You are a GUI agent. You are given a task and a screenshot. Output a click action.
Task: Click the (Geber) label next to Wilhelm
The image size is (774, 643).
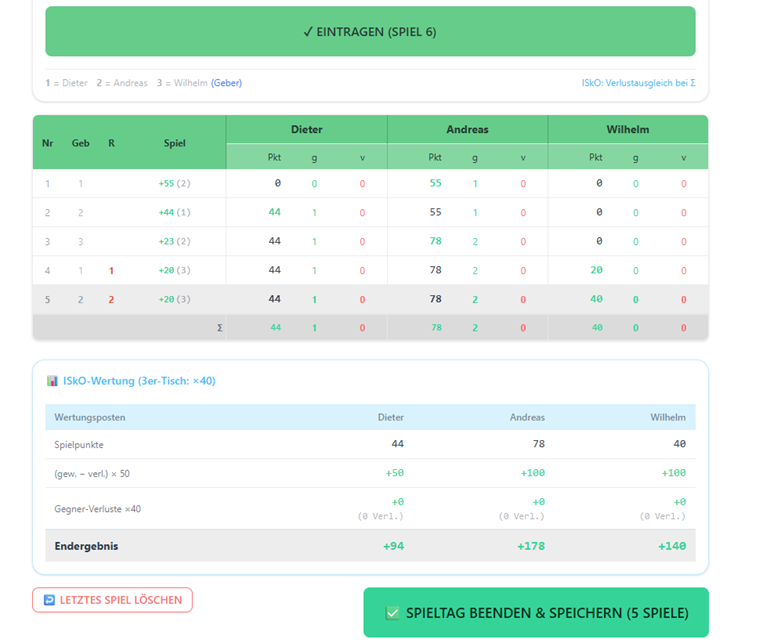tap(227, 83)
